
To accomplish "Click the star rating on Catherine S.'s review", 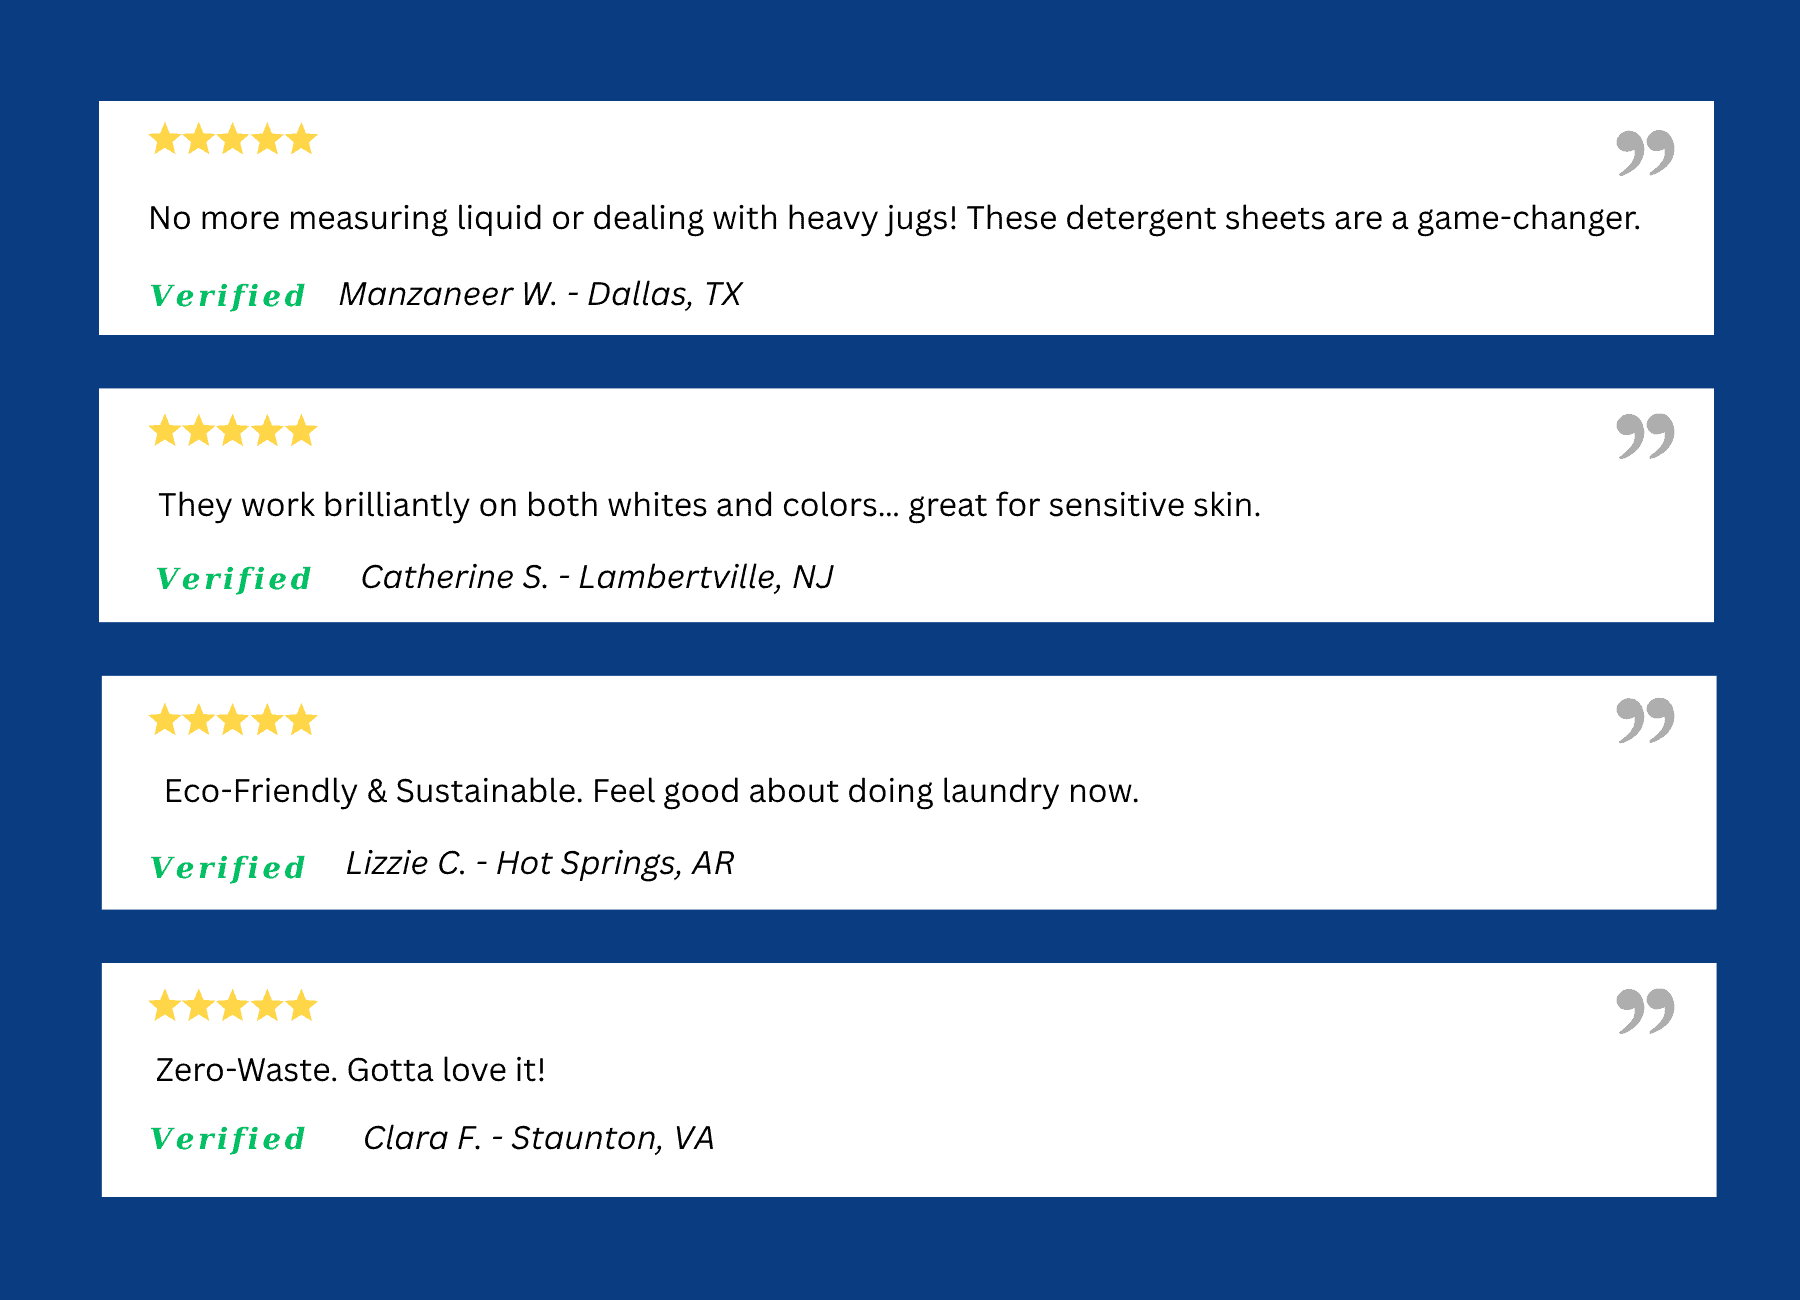I will tap(233, 432).
